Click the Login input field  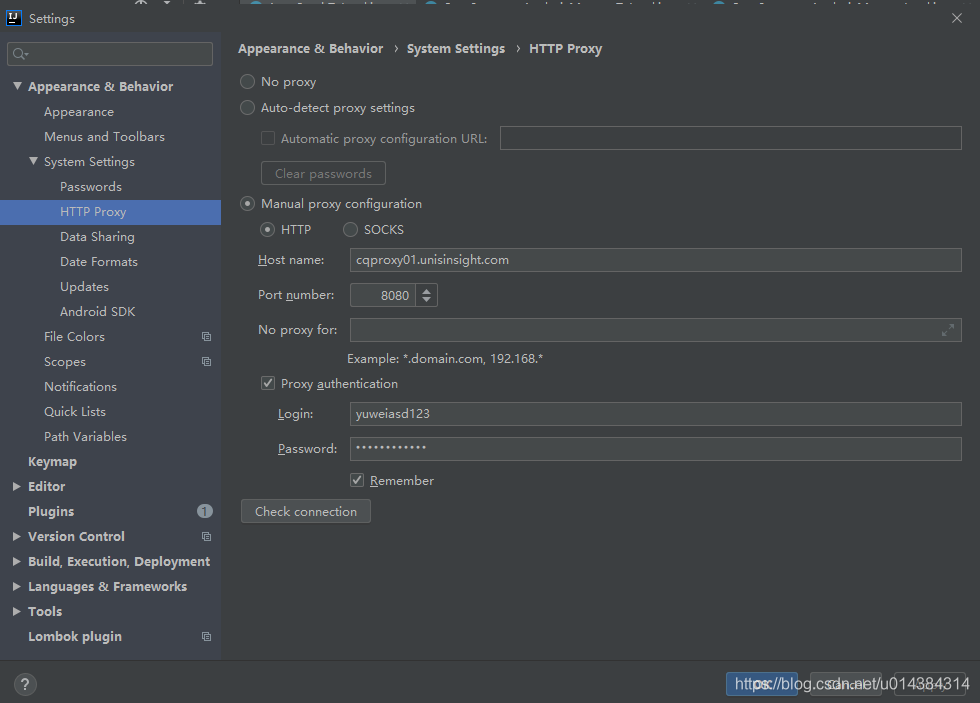(x=656, y=414)
